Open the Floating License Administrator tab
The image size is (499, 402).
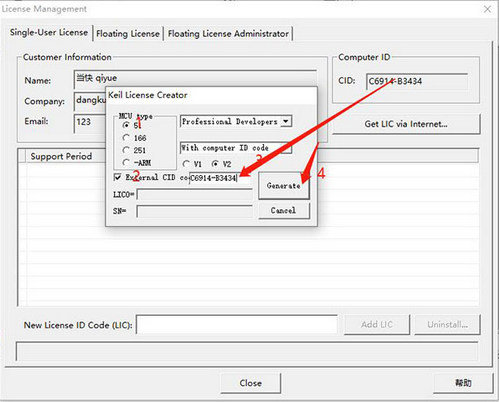click(228, 34)
